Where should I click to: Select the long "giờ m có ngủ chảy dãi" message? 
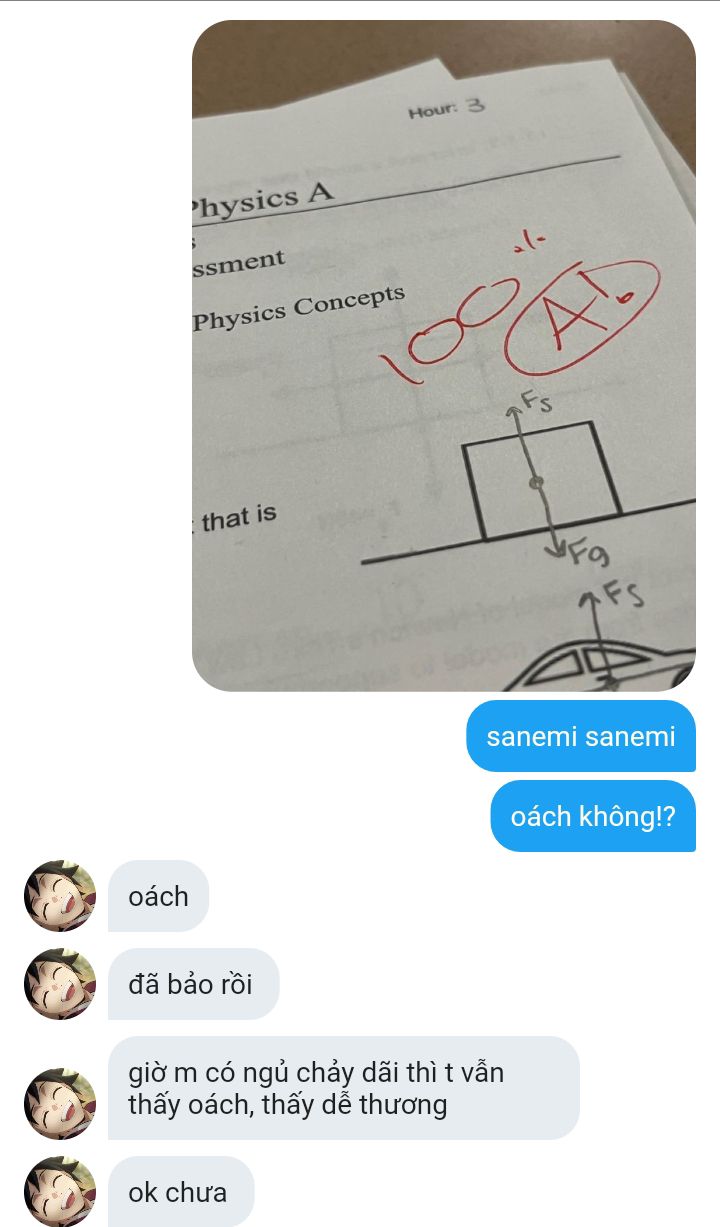point(344,1088)
